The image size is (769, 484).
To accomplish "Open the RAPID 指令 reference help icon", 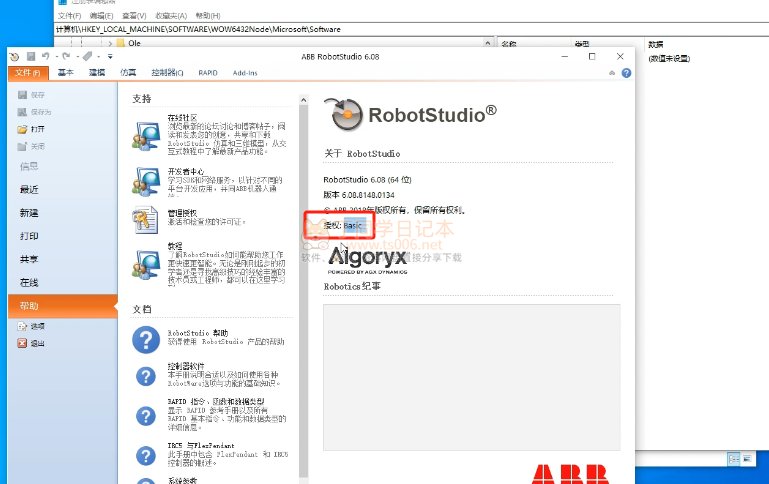I will pyautogui.click(x=146, y=416).
